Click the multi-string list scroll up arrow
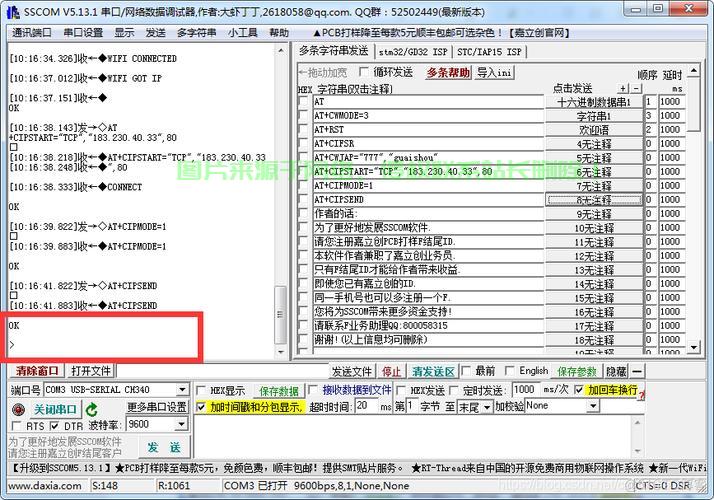This screenshot has width=714, height=500. click(693, 70)
